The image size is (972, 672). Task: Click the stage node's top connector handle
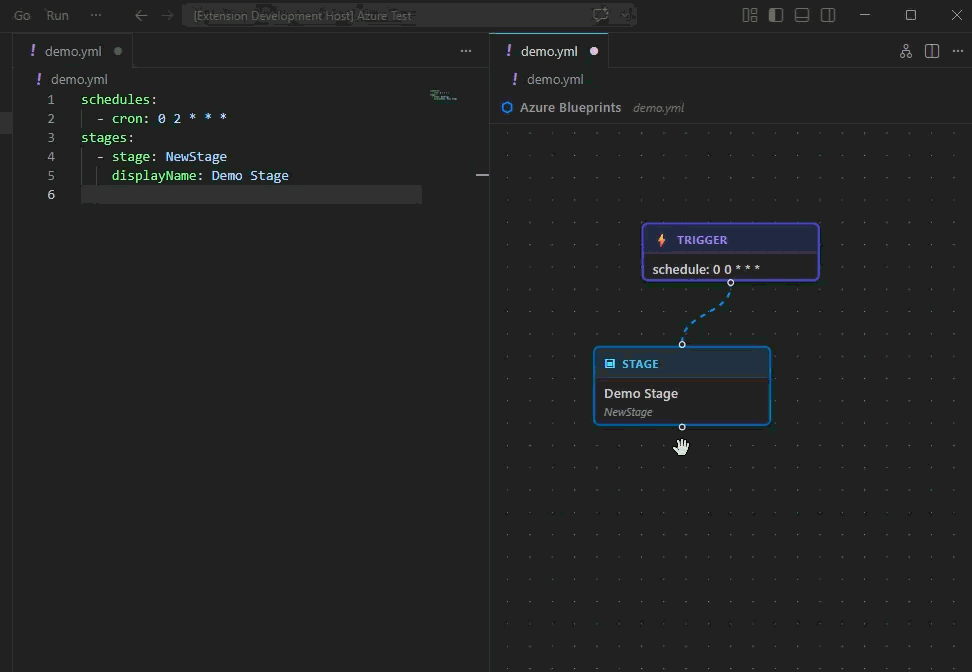(682, 344)
